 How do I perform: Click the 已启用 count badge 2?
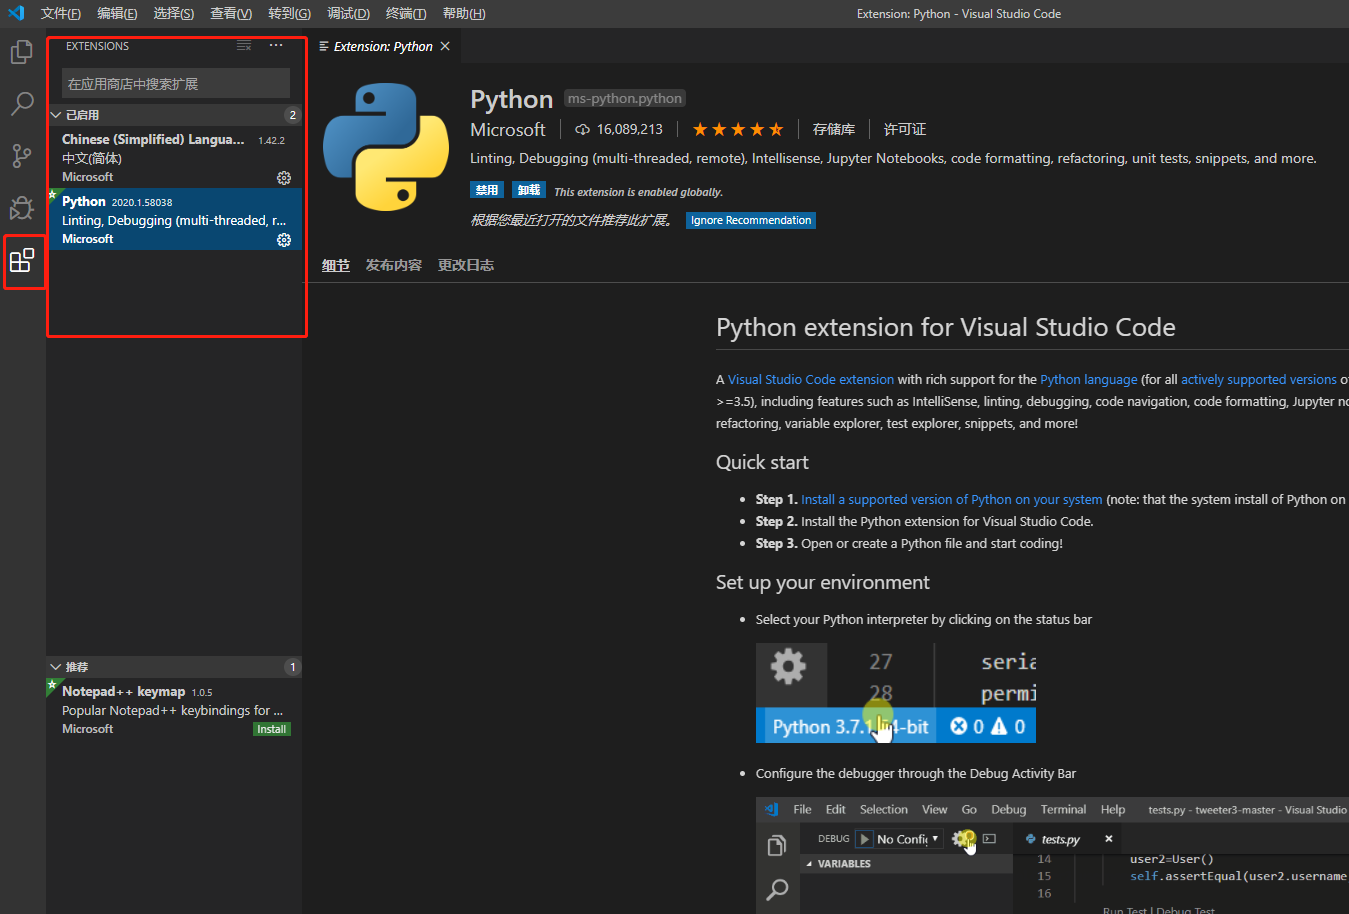click(292, 115)
